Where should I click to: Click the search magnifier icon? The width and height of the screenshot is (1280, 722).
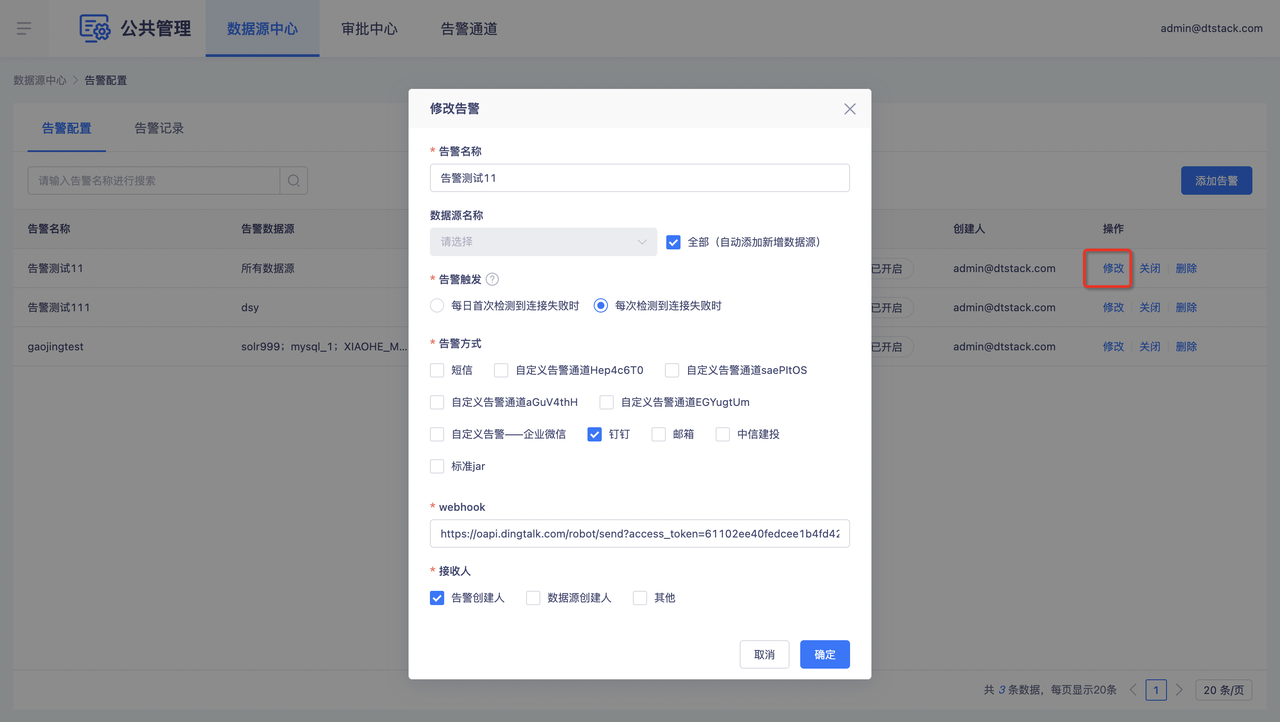pyautogui.click(x=294, y=181)
